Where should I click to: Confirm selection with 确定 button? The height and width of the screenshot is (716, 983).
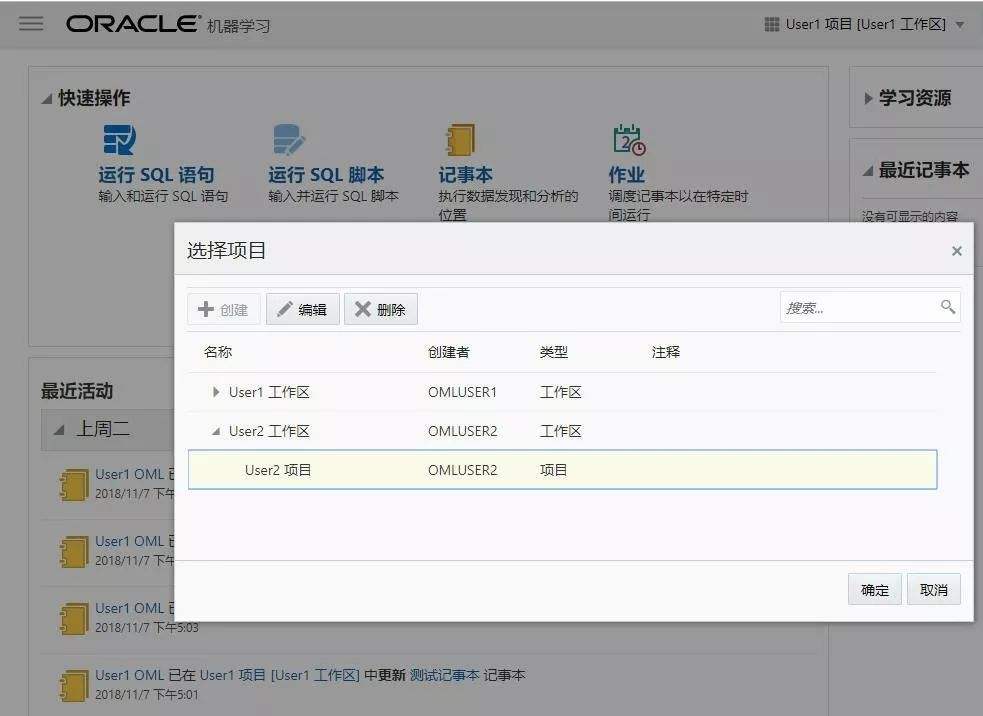(x=875, y=589)
